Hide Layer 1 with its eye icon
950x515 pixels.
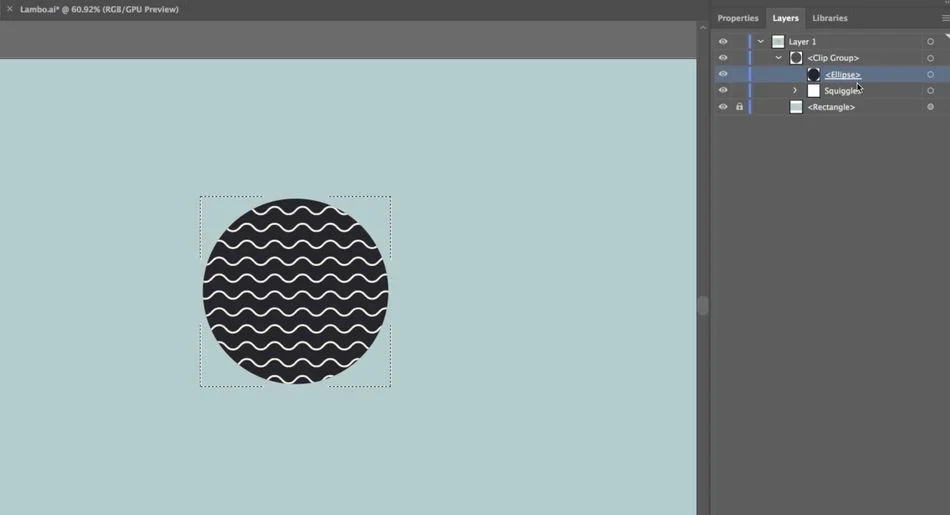coord(723,42)
